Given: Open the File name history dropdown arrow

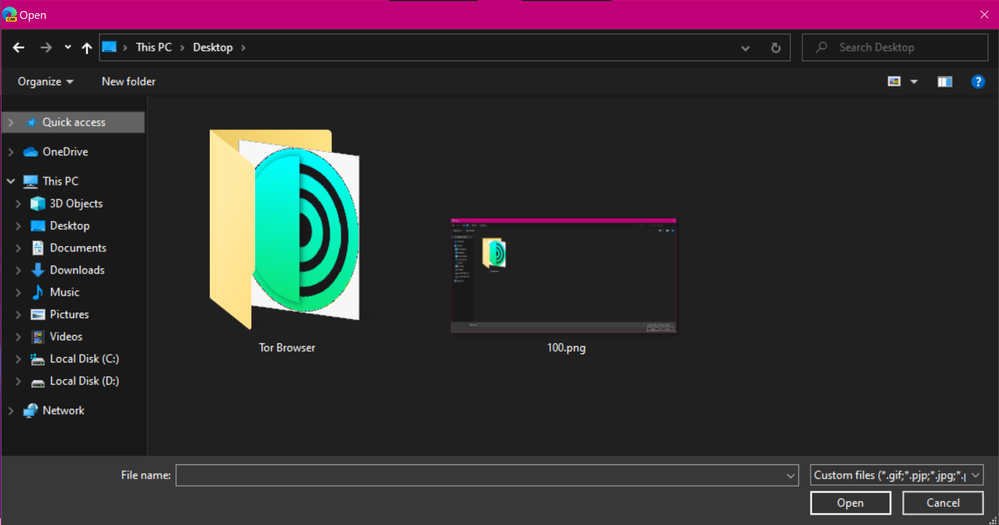Looking at the screenshot, I should coord(791,475).
